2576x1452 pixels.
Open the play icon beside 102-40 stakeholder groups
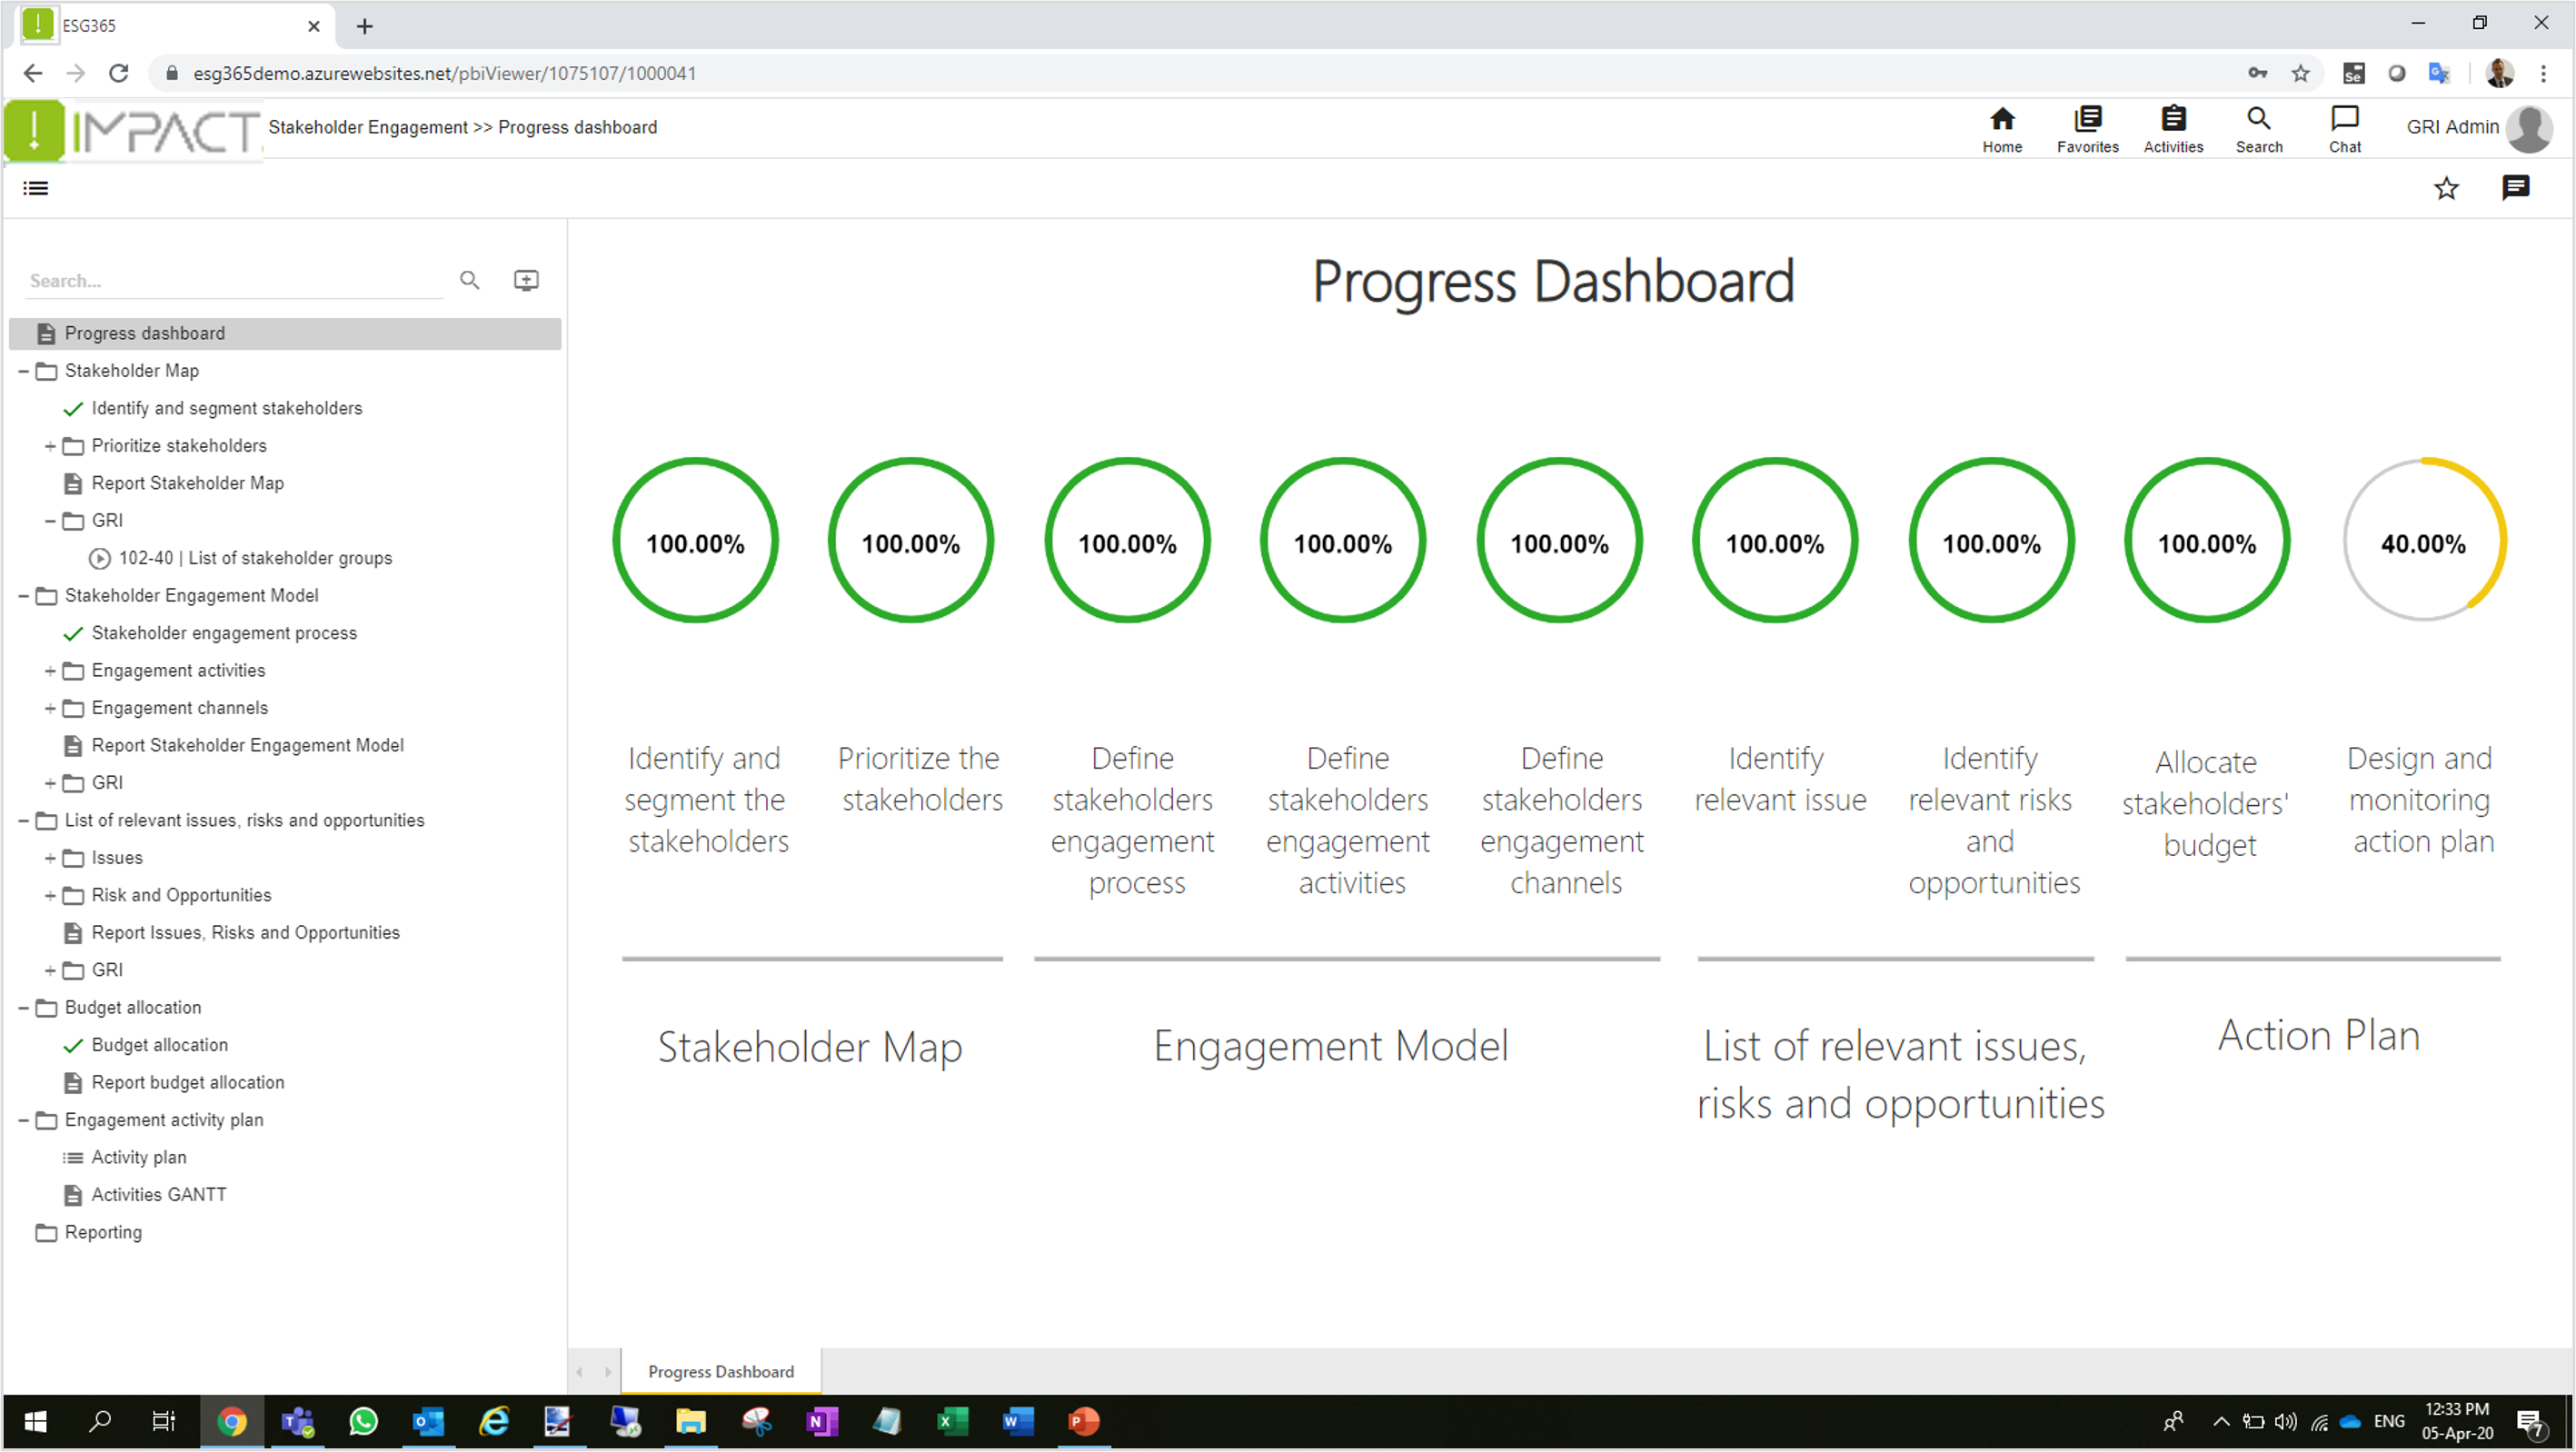99,558
